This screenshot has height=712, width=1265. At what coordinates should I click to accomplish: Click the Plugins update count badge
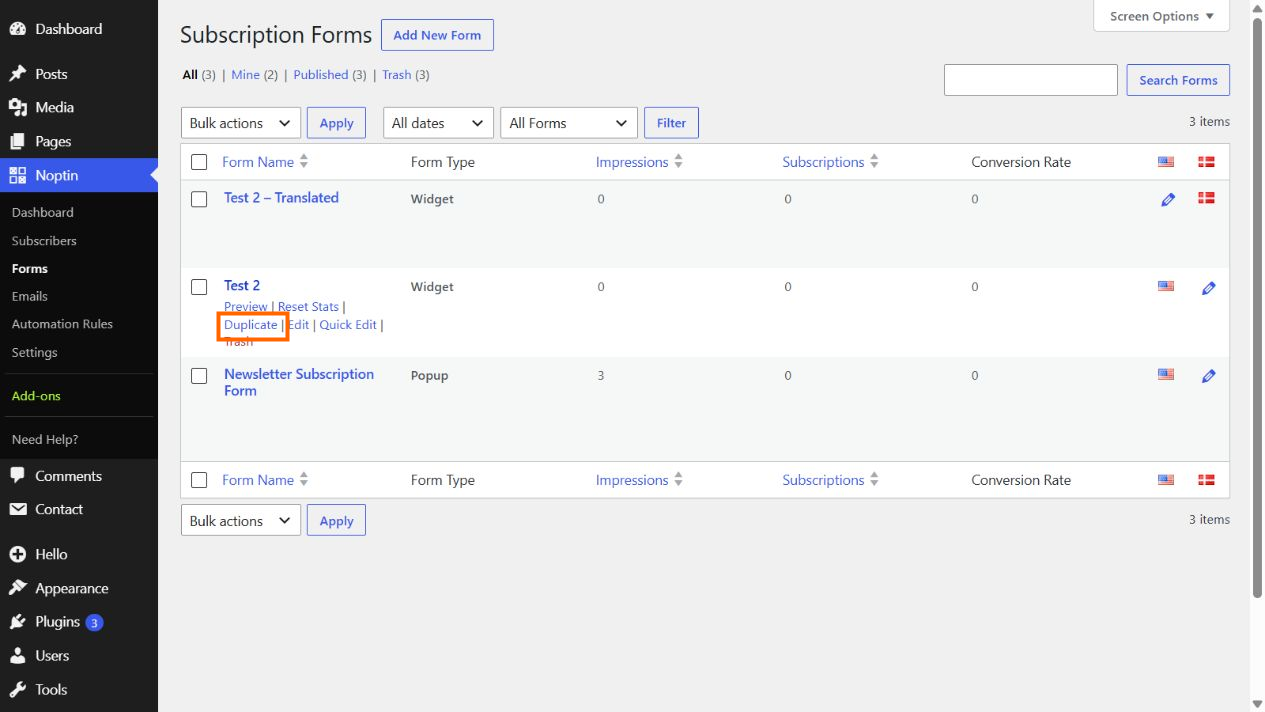pos(94,622)
